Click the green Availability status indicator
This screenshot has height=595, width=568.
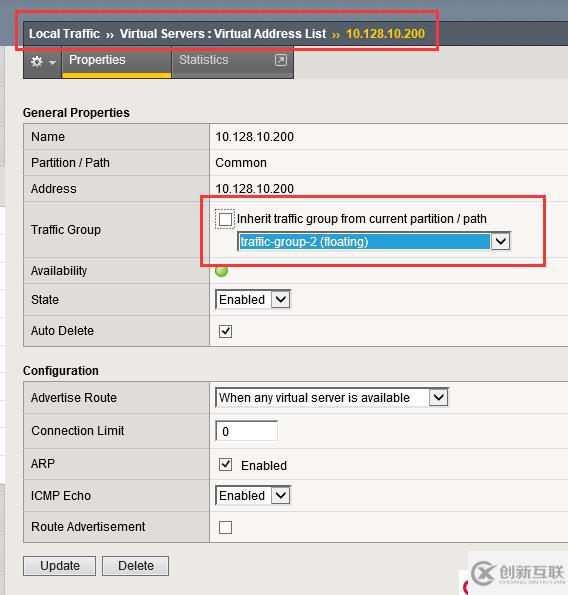coord(221,271)
